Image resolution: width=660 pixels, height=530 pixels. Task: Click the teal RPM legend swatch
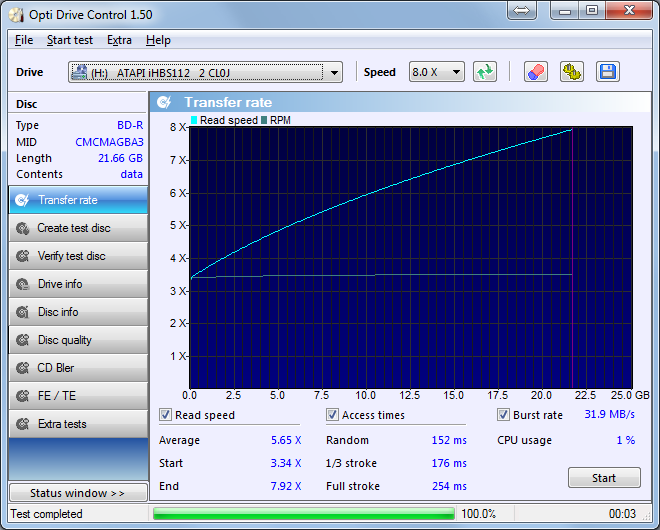pos(264,120)
